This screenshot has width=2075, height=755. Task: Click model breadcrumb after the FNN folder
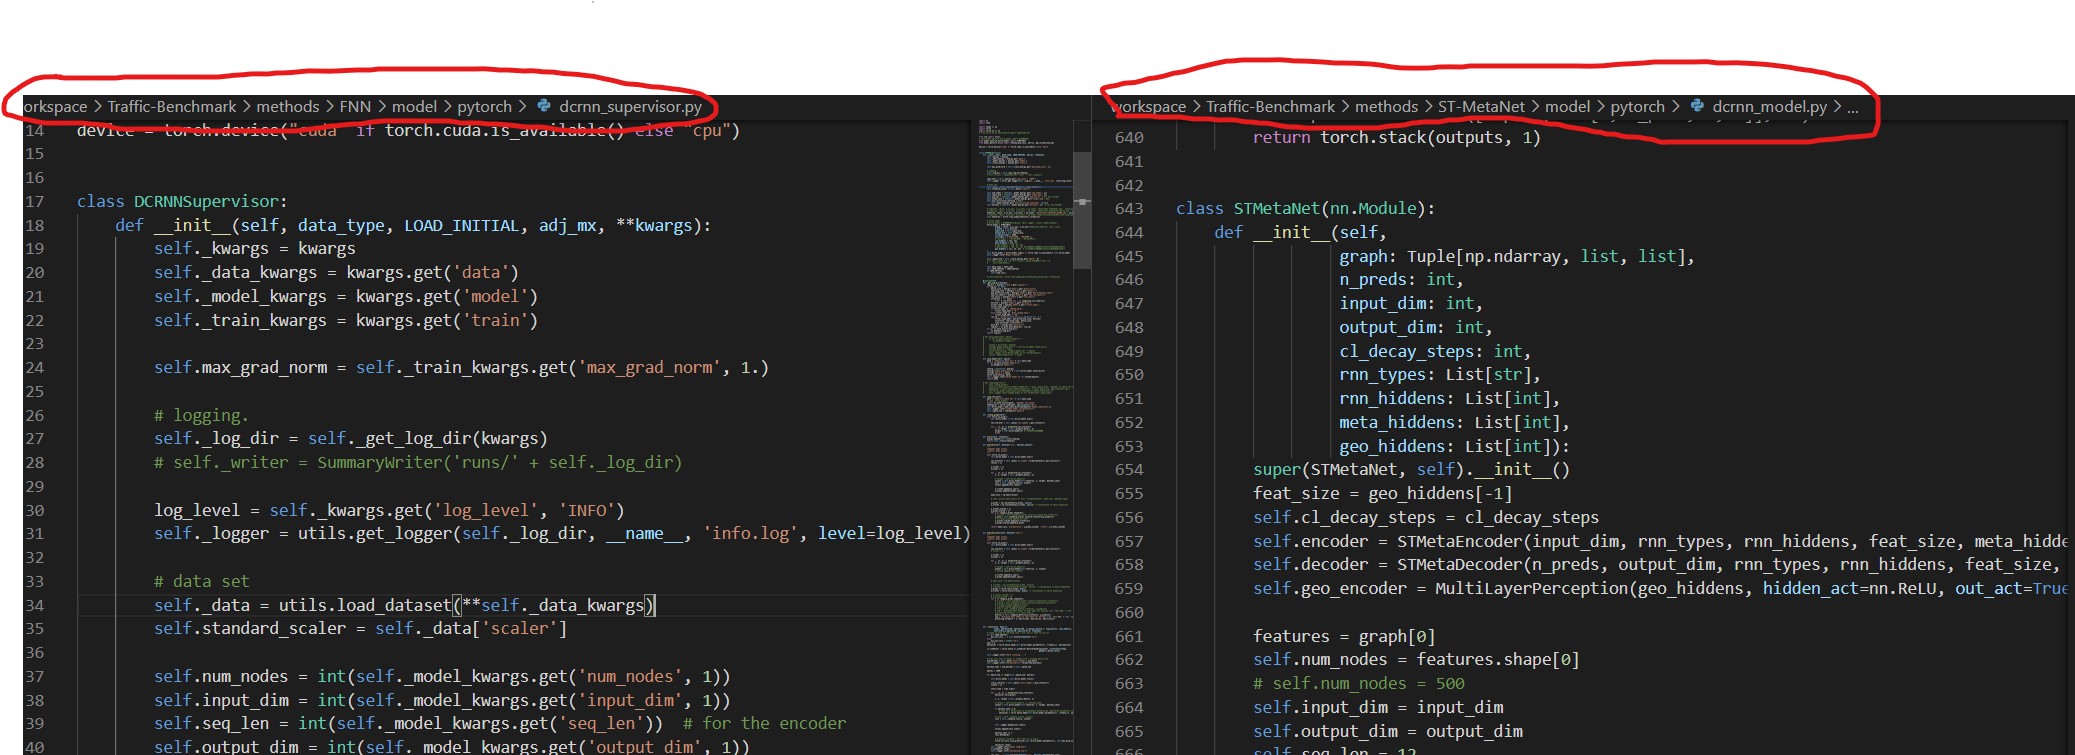(414, 106)
